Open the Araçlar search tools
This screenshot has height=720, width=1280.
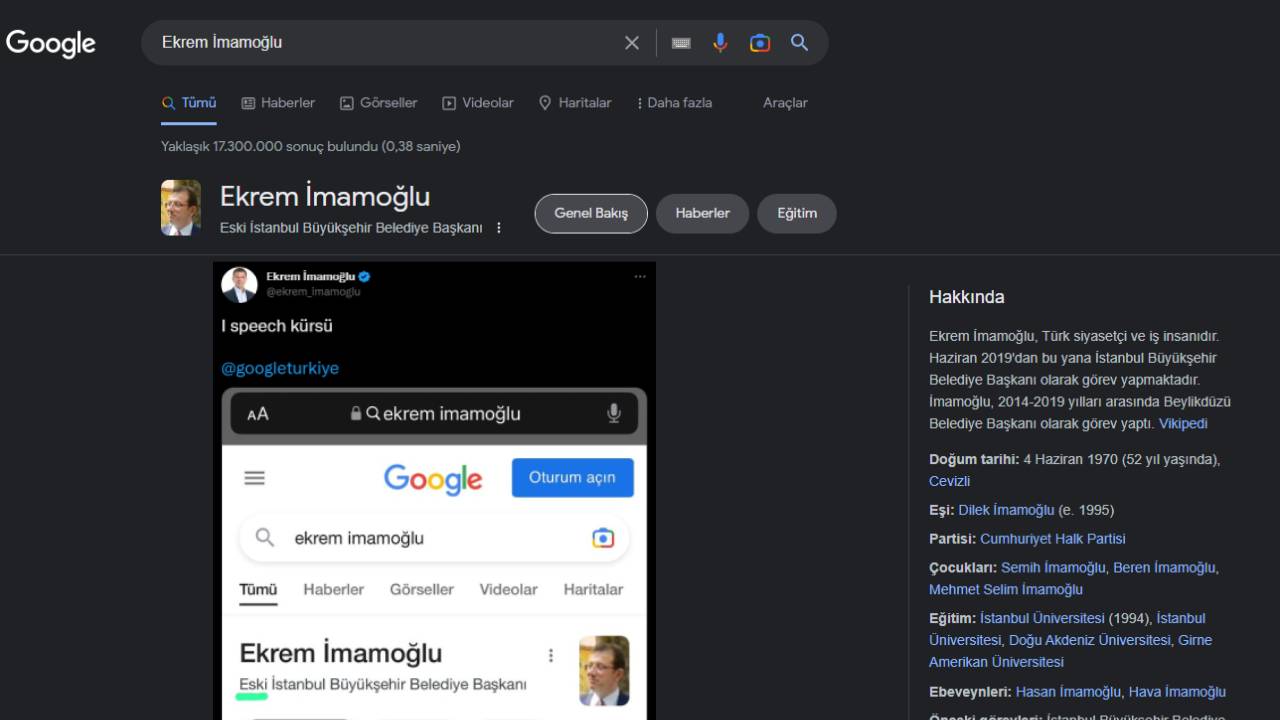(784, 103)
